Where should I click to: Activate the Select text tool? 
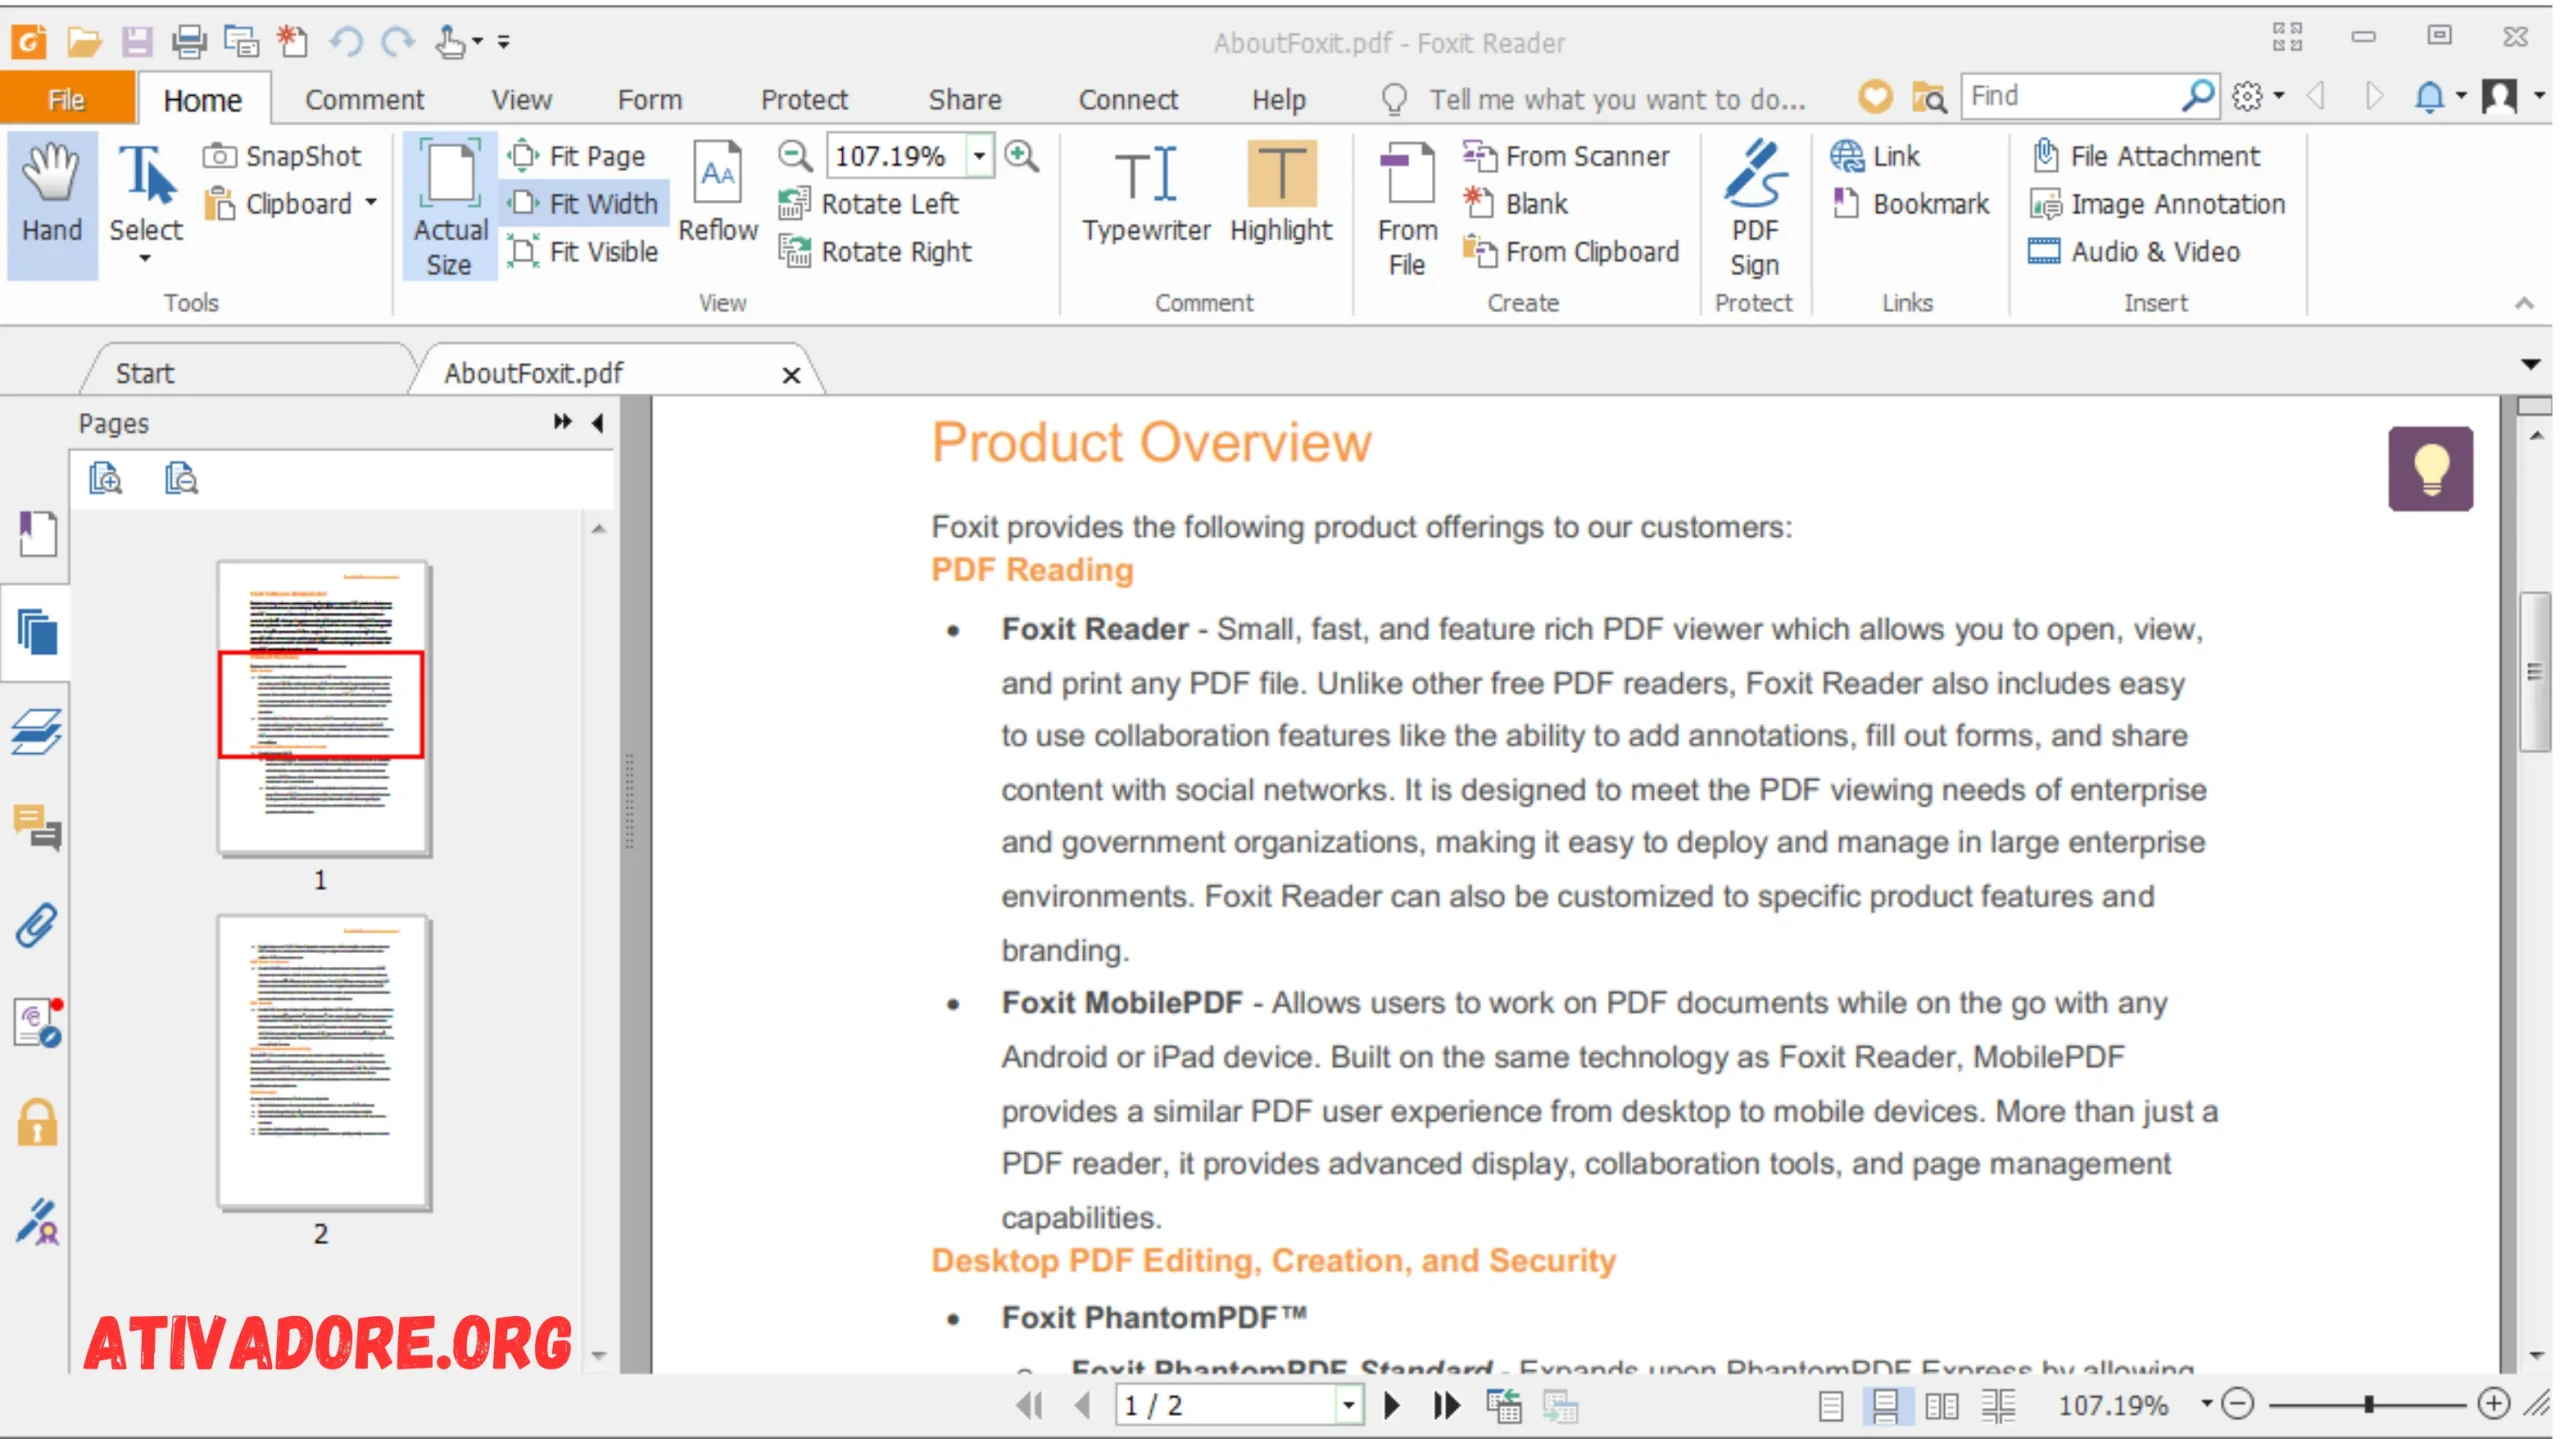146,204
